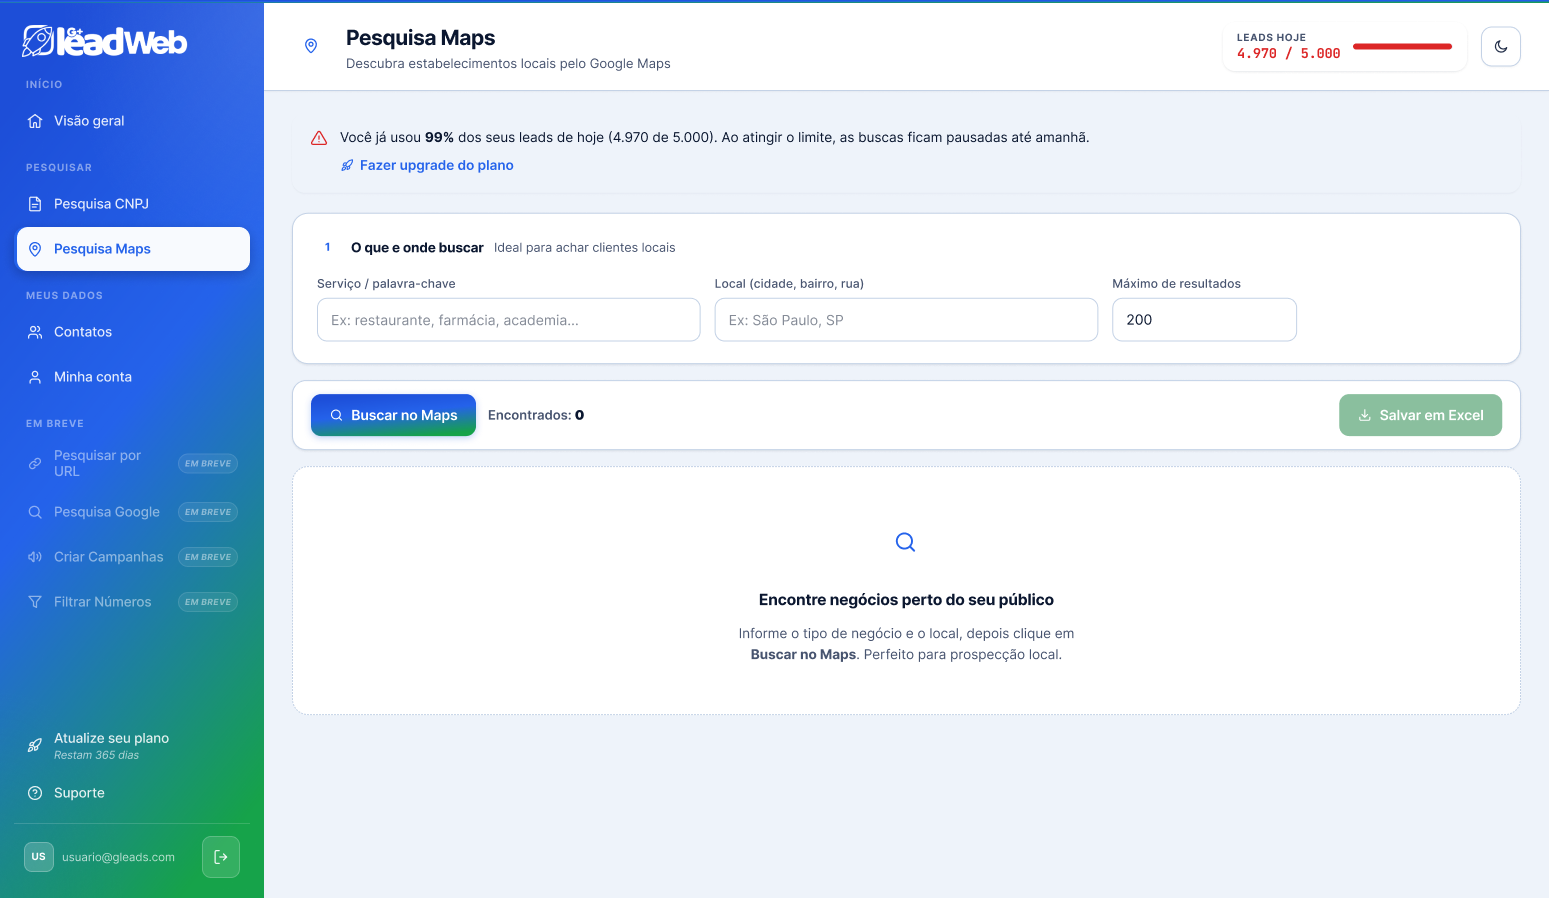Click the logout icon beside the user email
1549x898 pixels.
221,857
